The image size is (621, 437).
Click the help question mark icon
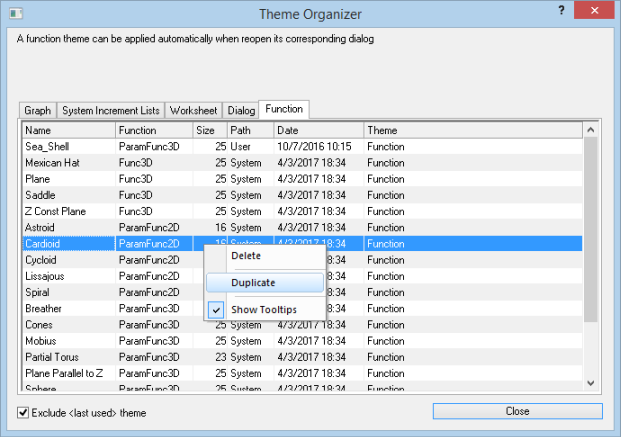(560, 12)
